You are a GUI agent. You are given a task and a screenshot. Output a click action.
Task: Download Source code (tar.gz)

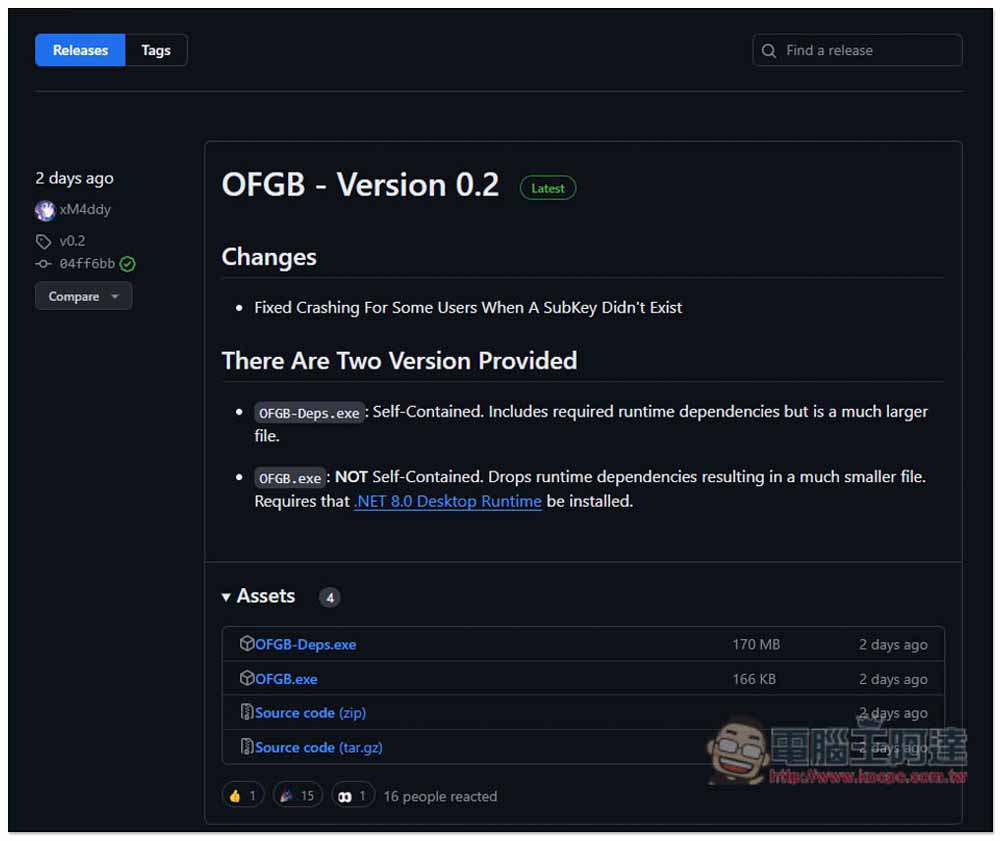[x=319, y=748]
